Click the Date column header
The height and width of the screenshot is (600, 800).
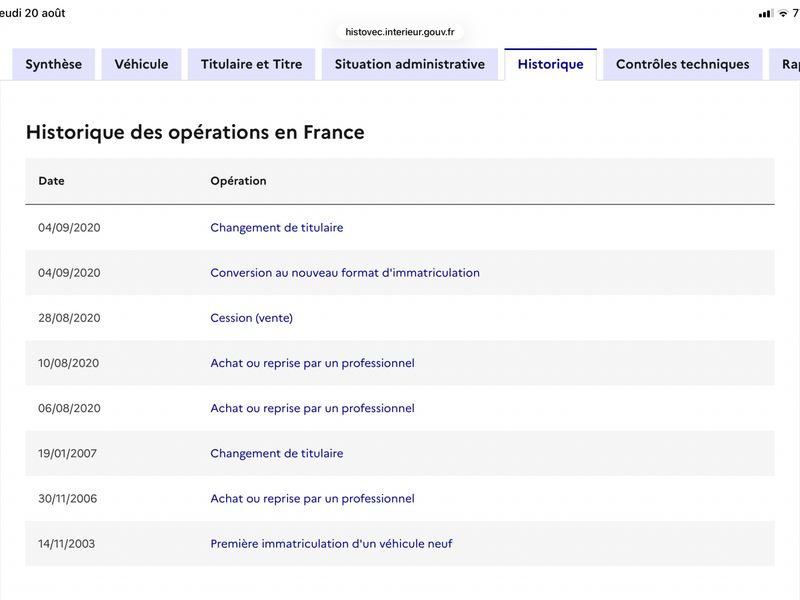(x=52, y=181)
